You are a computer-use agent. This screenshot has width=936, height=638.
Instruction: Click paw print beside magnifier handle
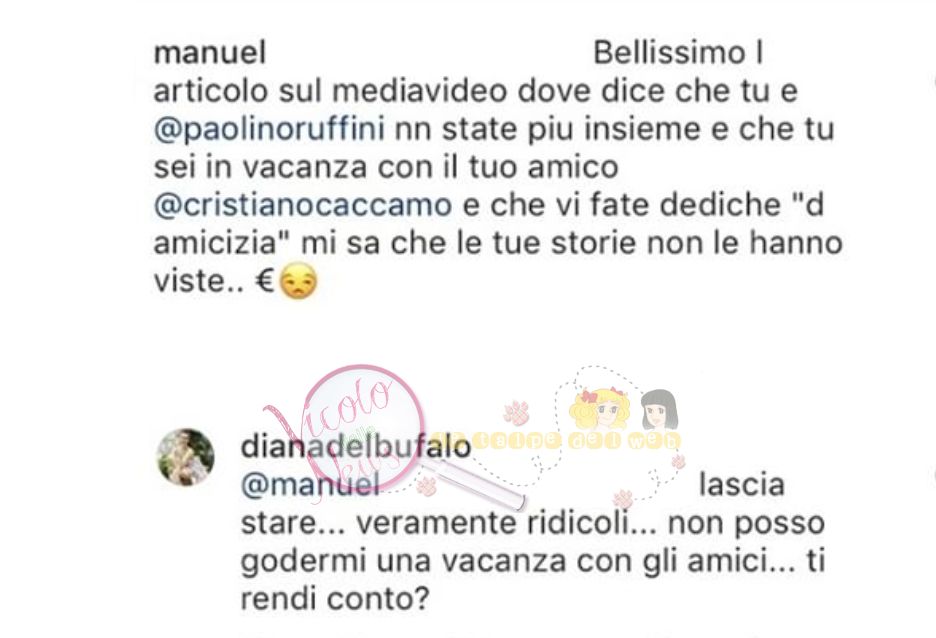(x=427, y=486)
